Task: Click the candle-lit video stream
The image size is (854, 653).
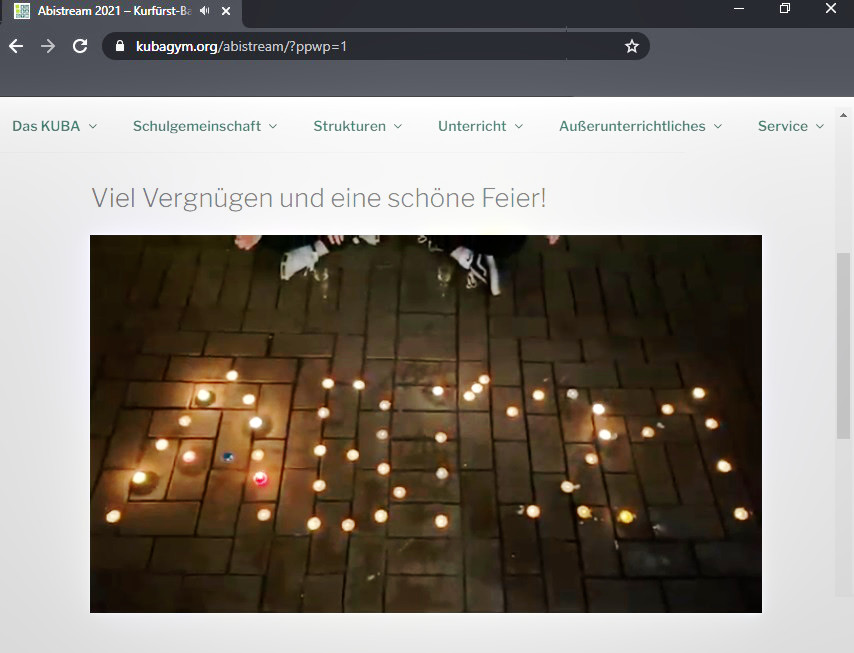Action: click(426, 424)
